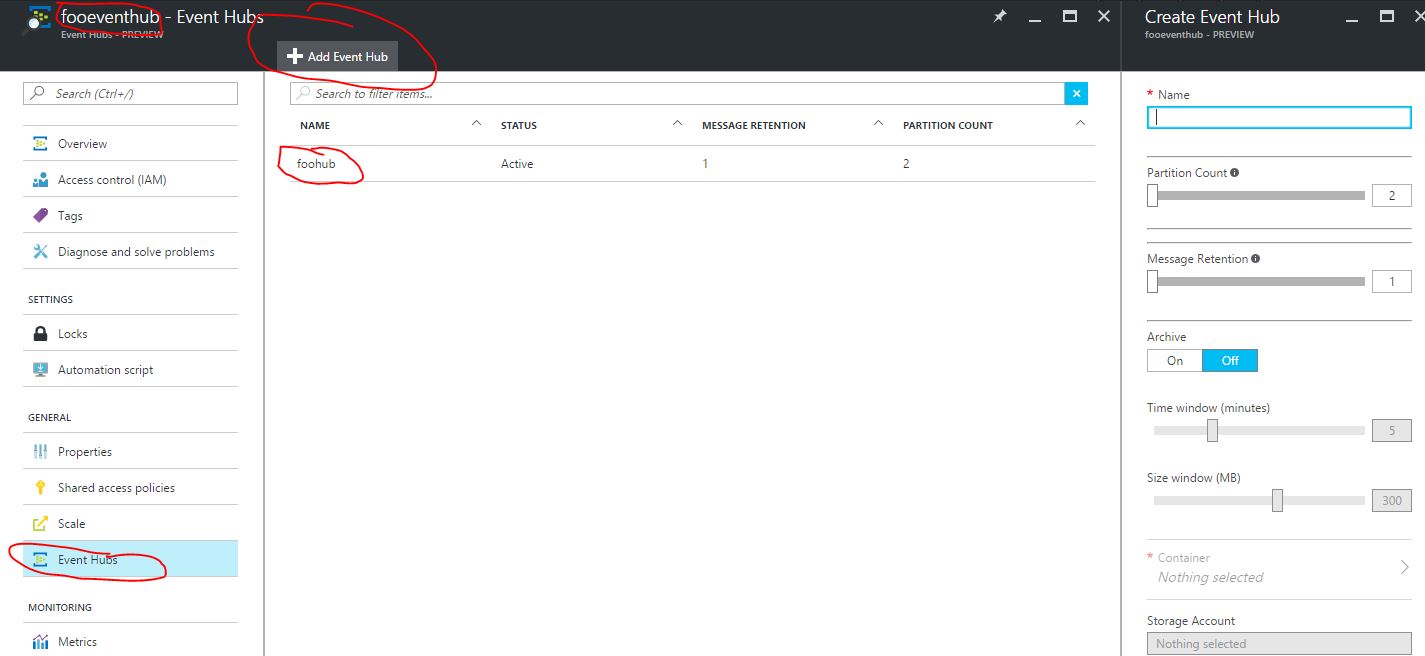This screenshot has height=656, width=1425.
Task: Focus the event hub Name field
Action: coord(1278,117)
